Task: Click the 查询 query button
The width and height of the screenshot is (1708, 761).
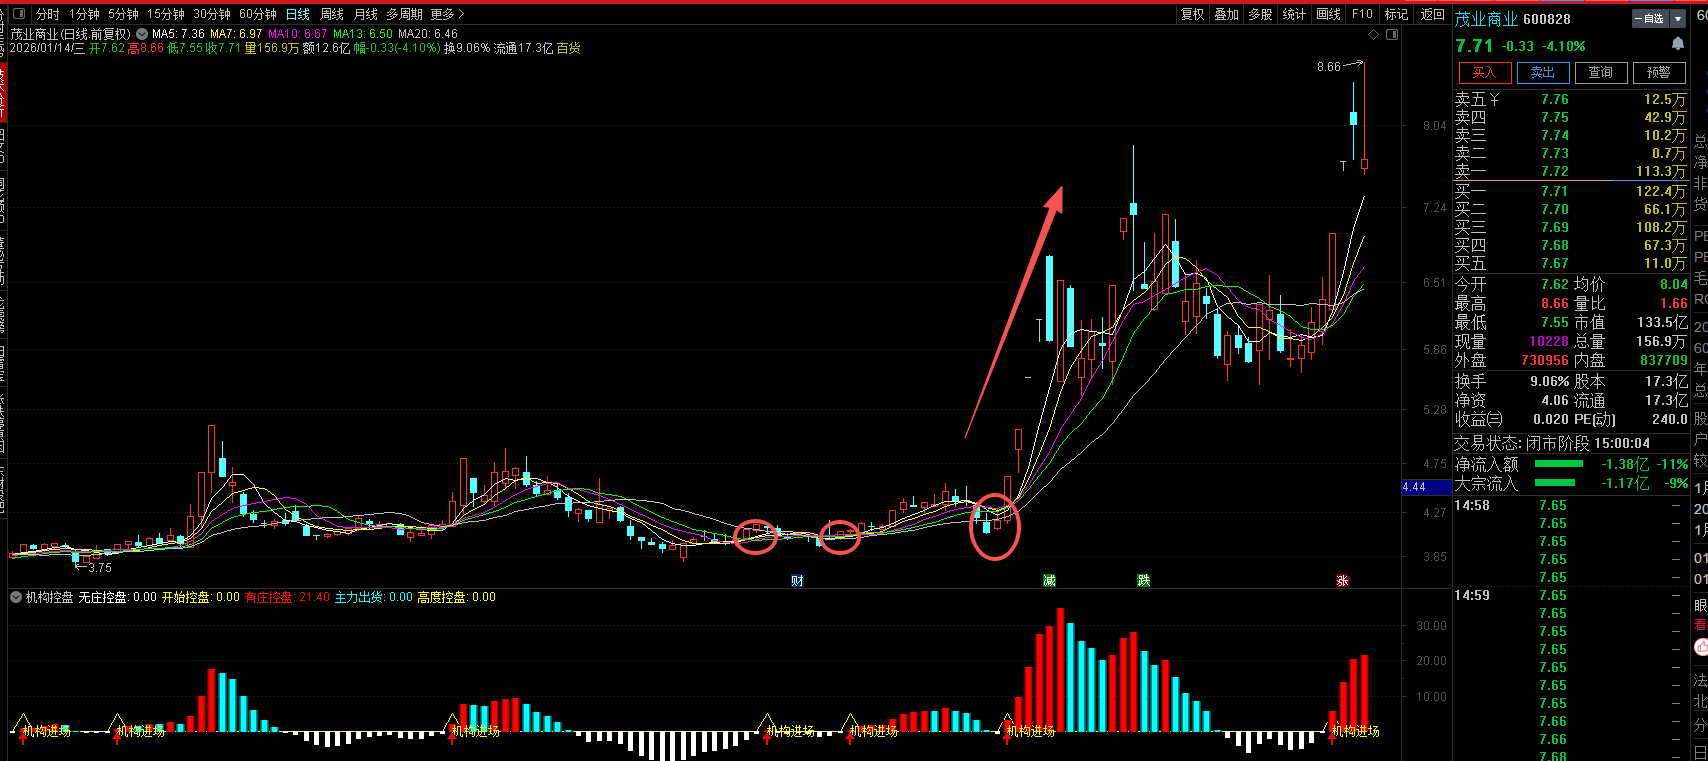Action: [1600, 72]
